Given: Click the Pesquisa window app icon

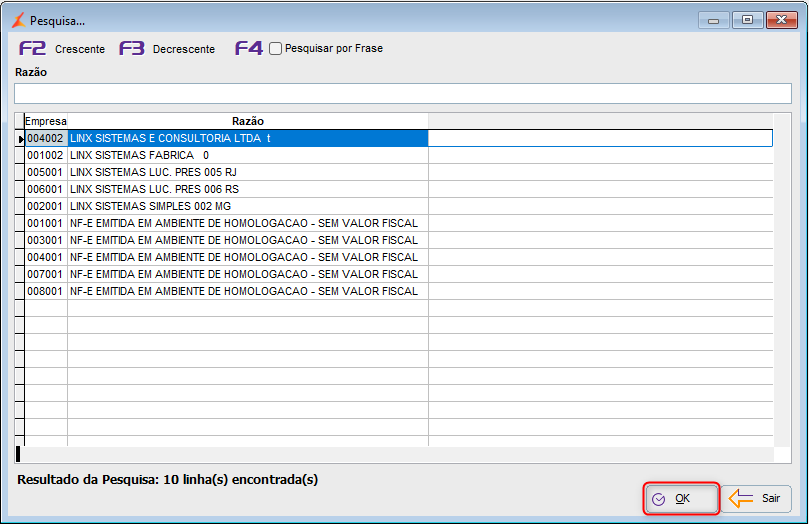Looking at the screenshot, I should click(19, 21).
